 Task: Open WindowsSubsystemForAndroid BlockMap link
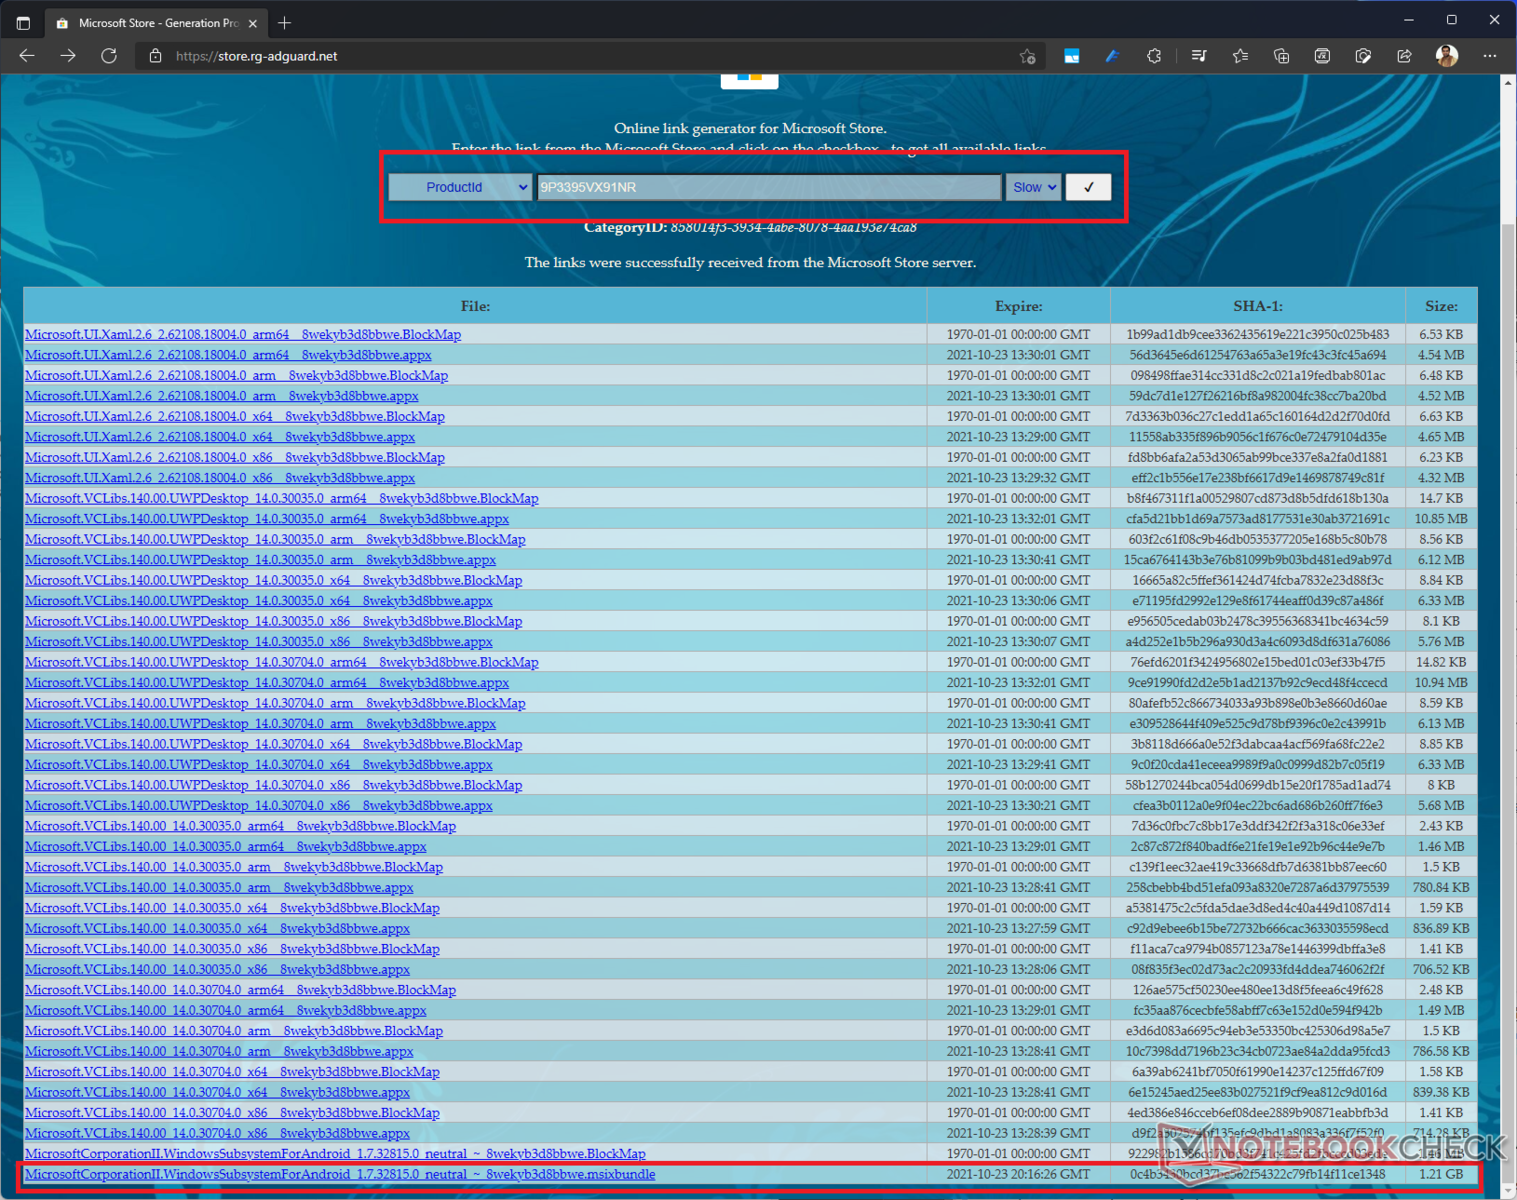[x=335, y=1154]
